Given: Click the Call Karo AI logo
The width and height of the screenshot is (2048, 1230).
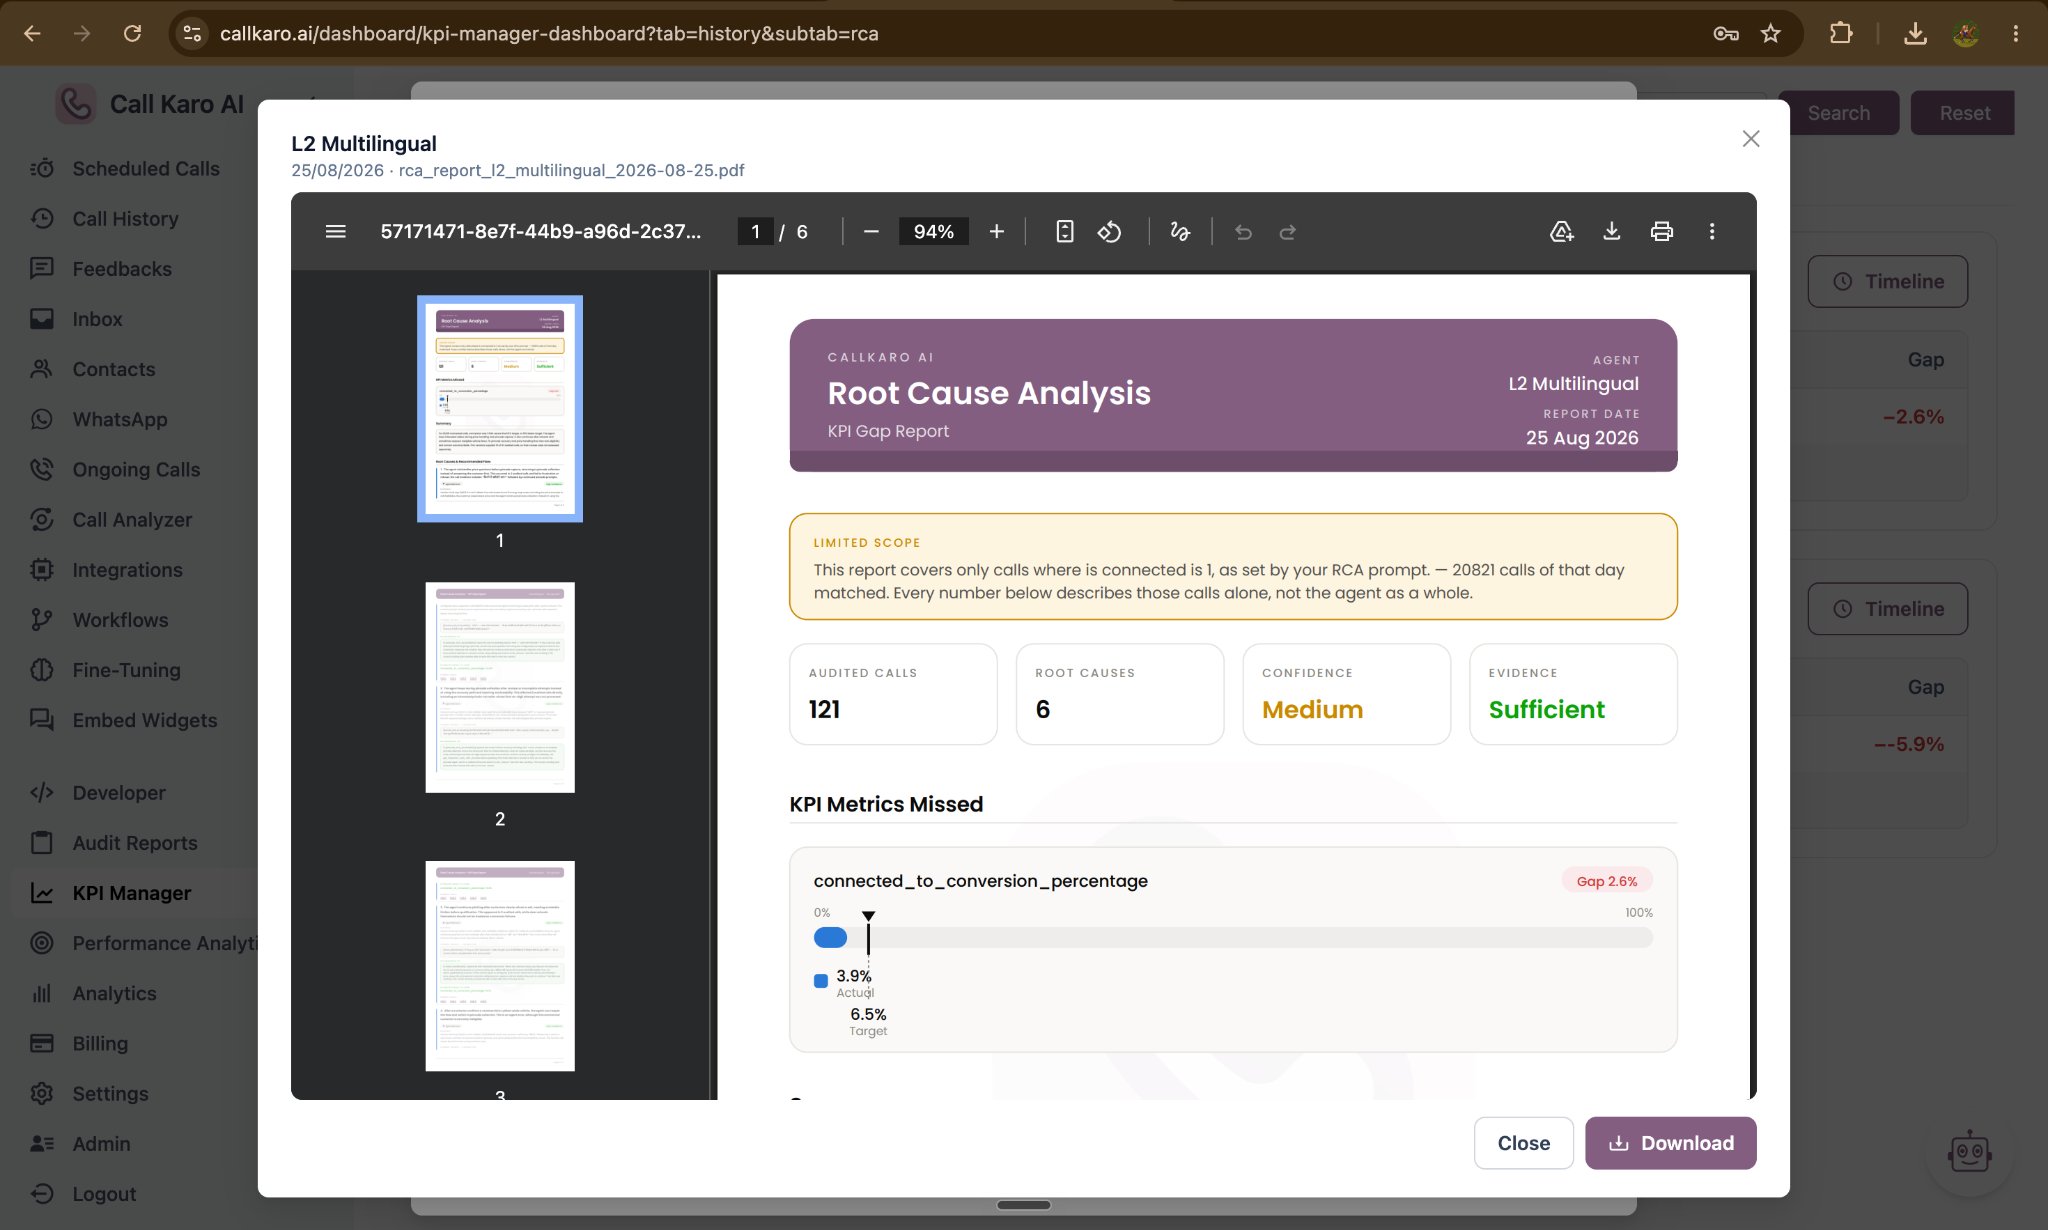Looking at the screenshot, I should [x=75, y=104].
